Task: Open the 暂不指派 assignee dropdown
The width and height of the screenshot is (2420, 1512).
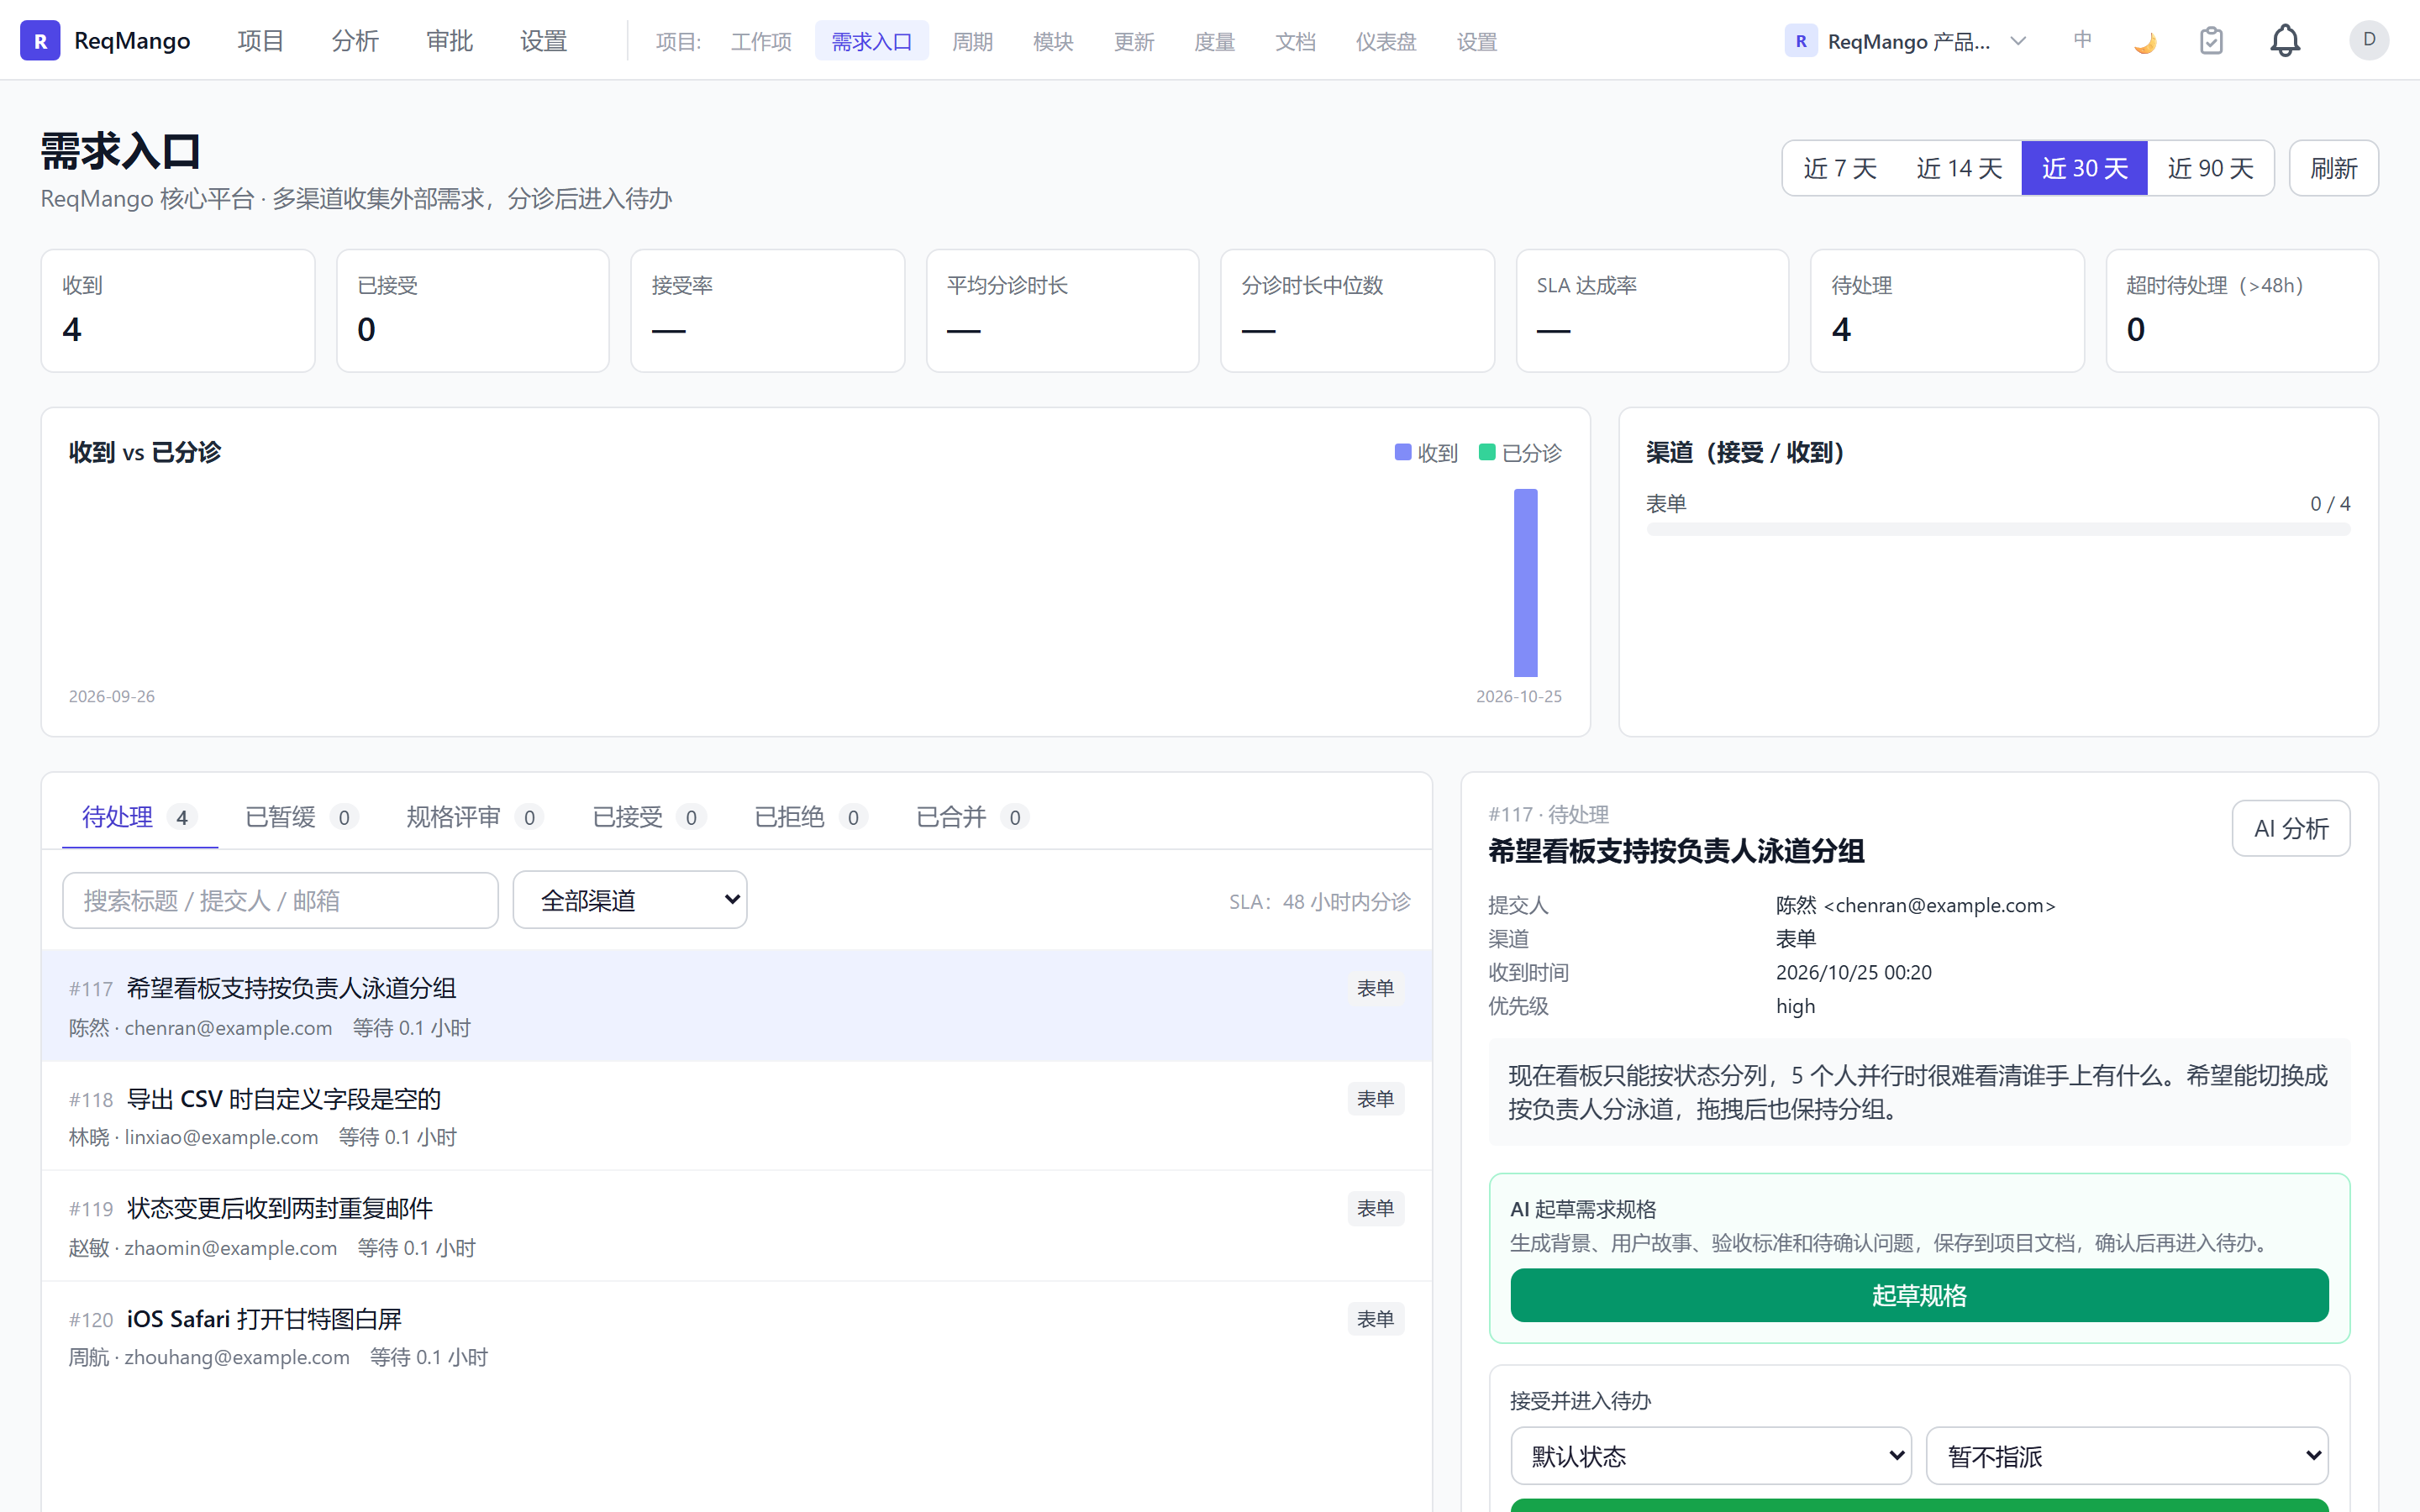Action: (x=2127, y=1456)
